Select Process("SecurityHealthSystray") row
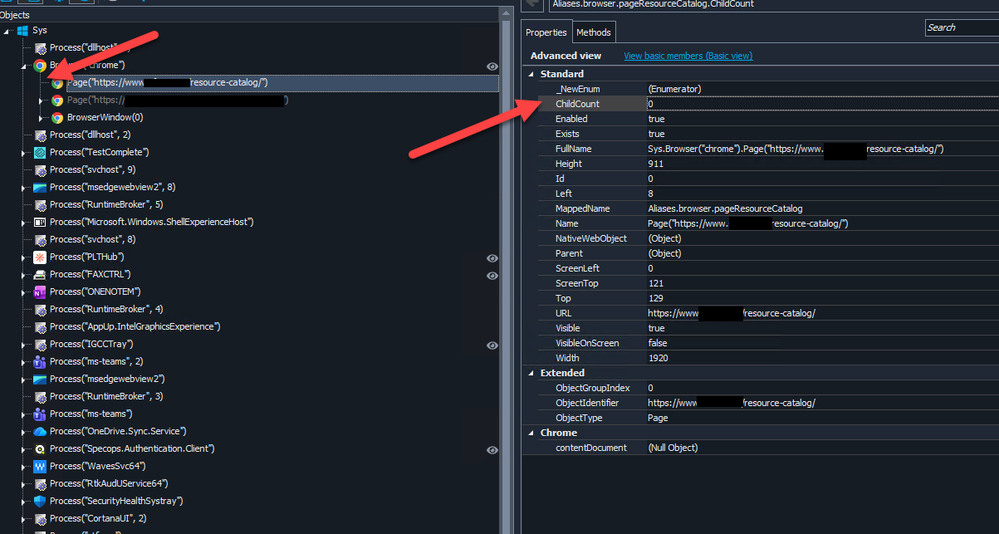The height and width of the screenshot is (534, 999). [x=117, y=501]
